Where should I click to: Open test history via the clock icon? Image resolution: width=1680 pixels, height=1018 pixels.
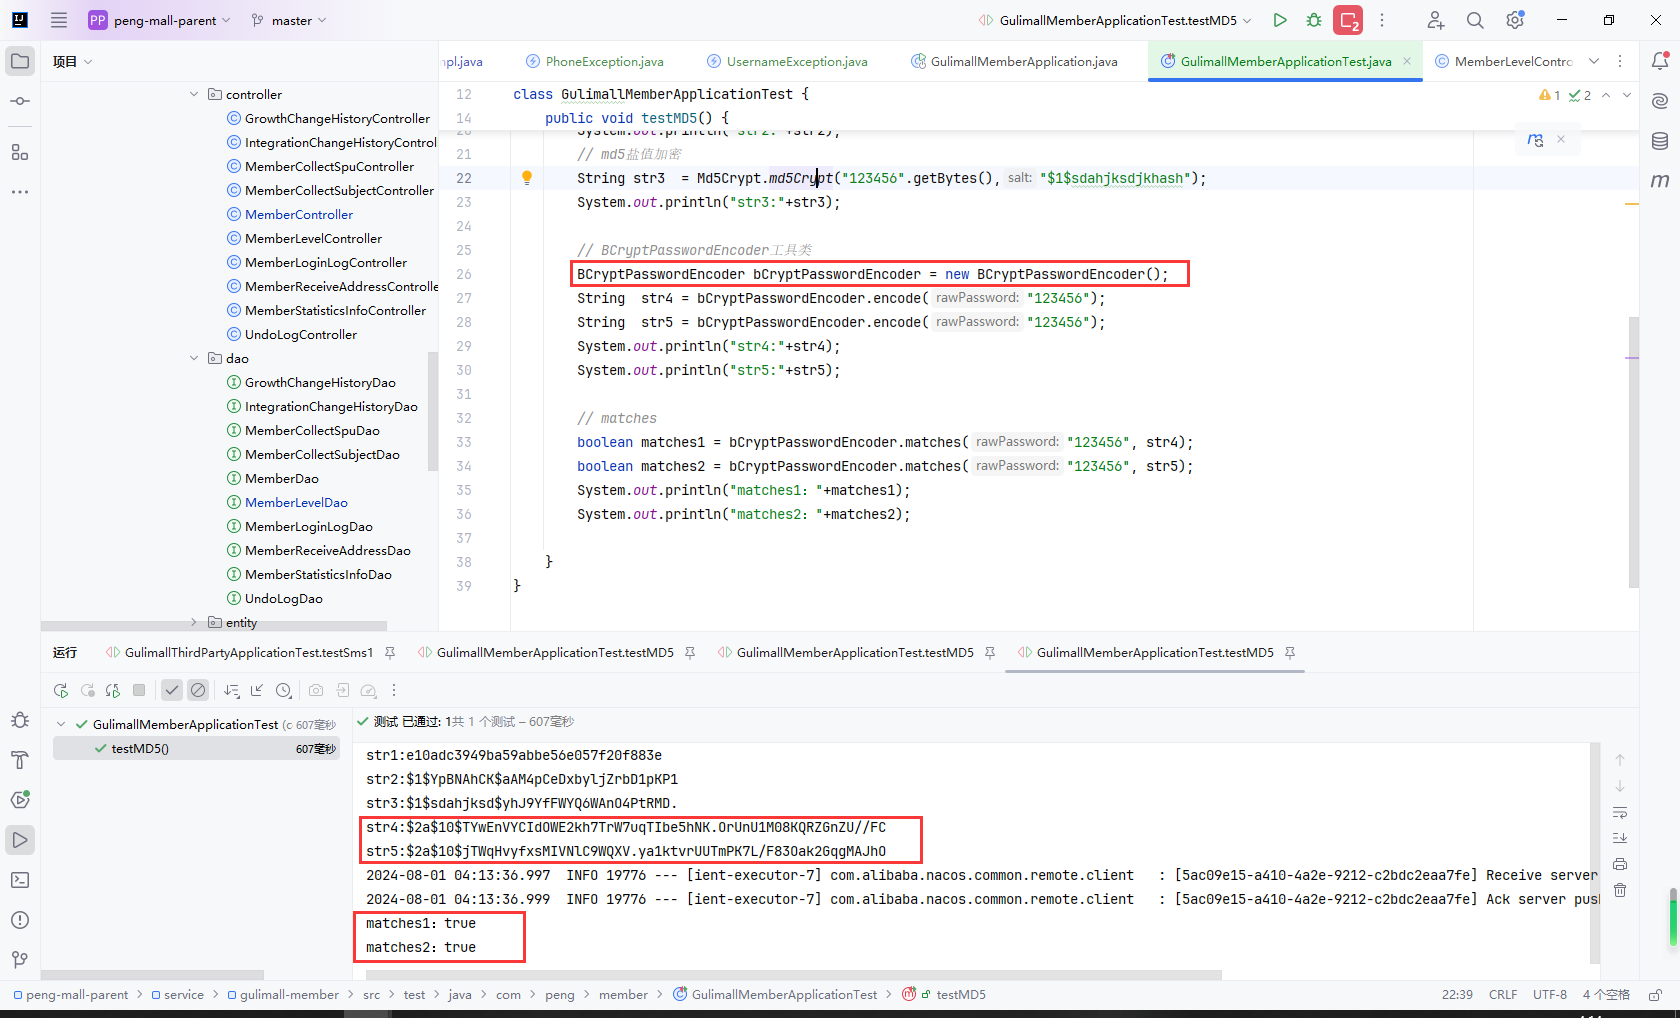[284, 690]
